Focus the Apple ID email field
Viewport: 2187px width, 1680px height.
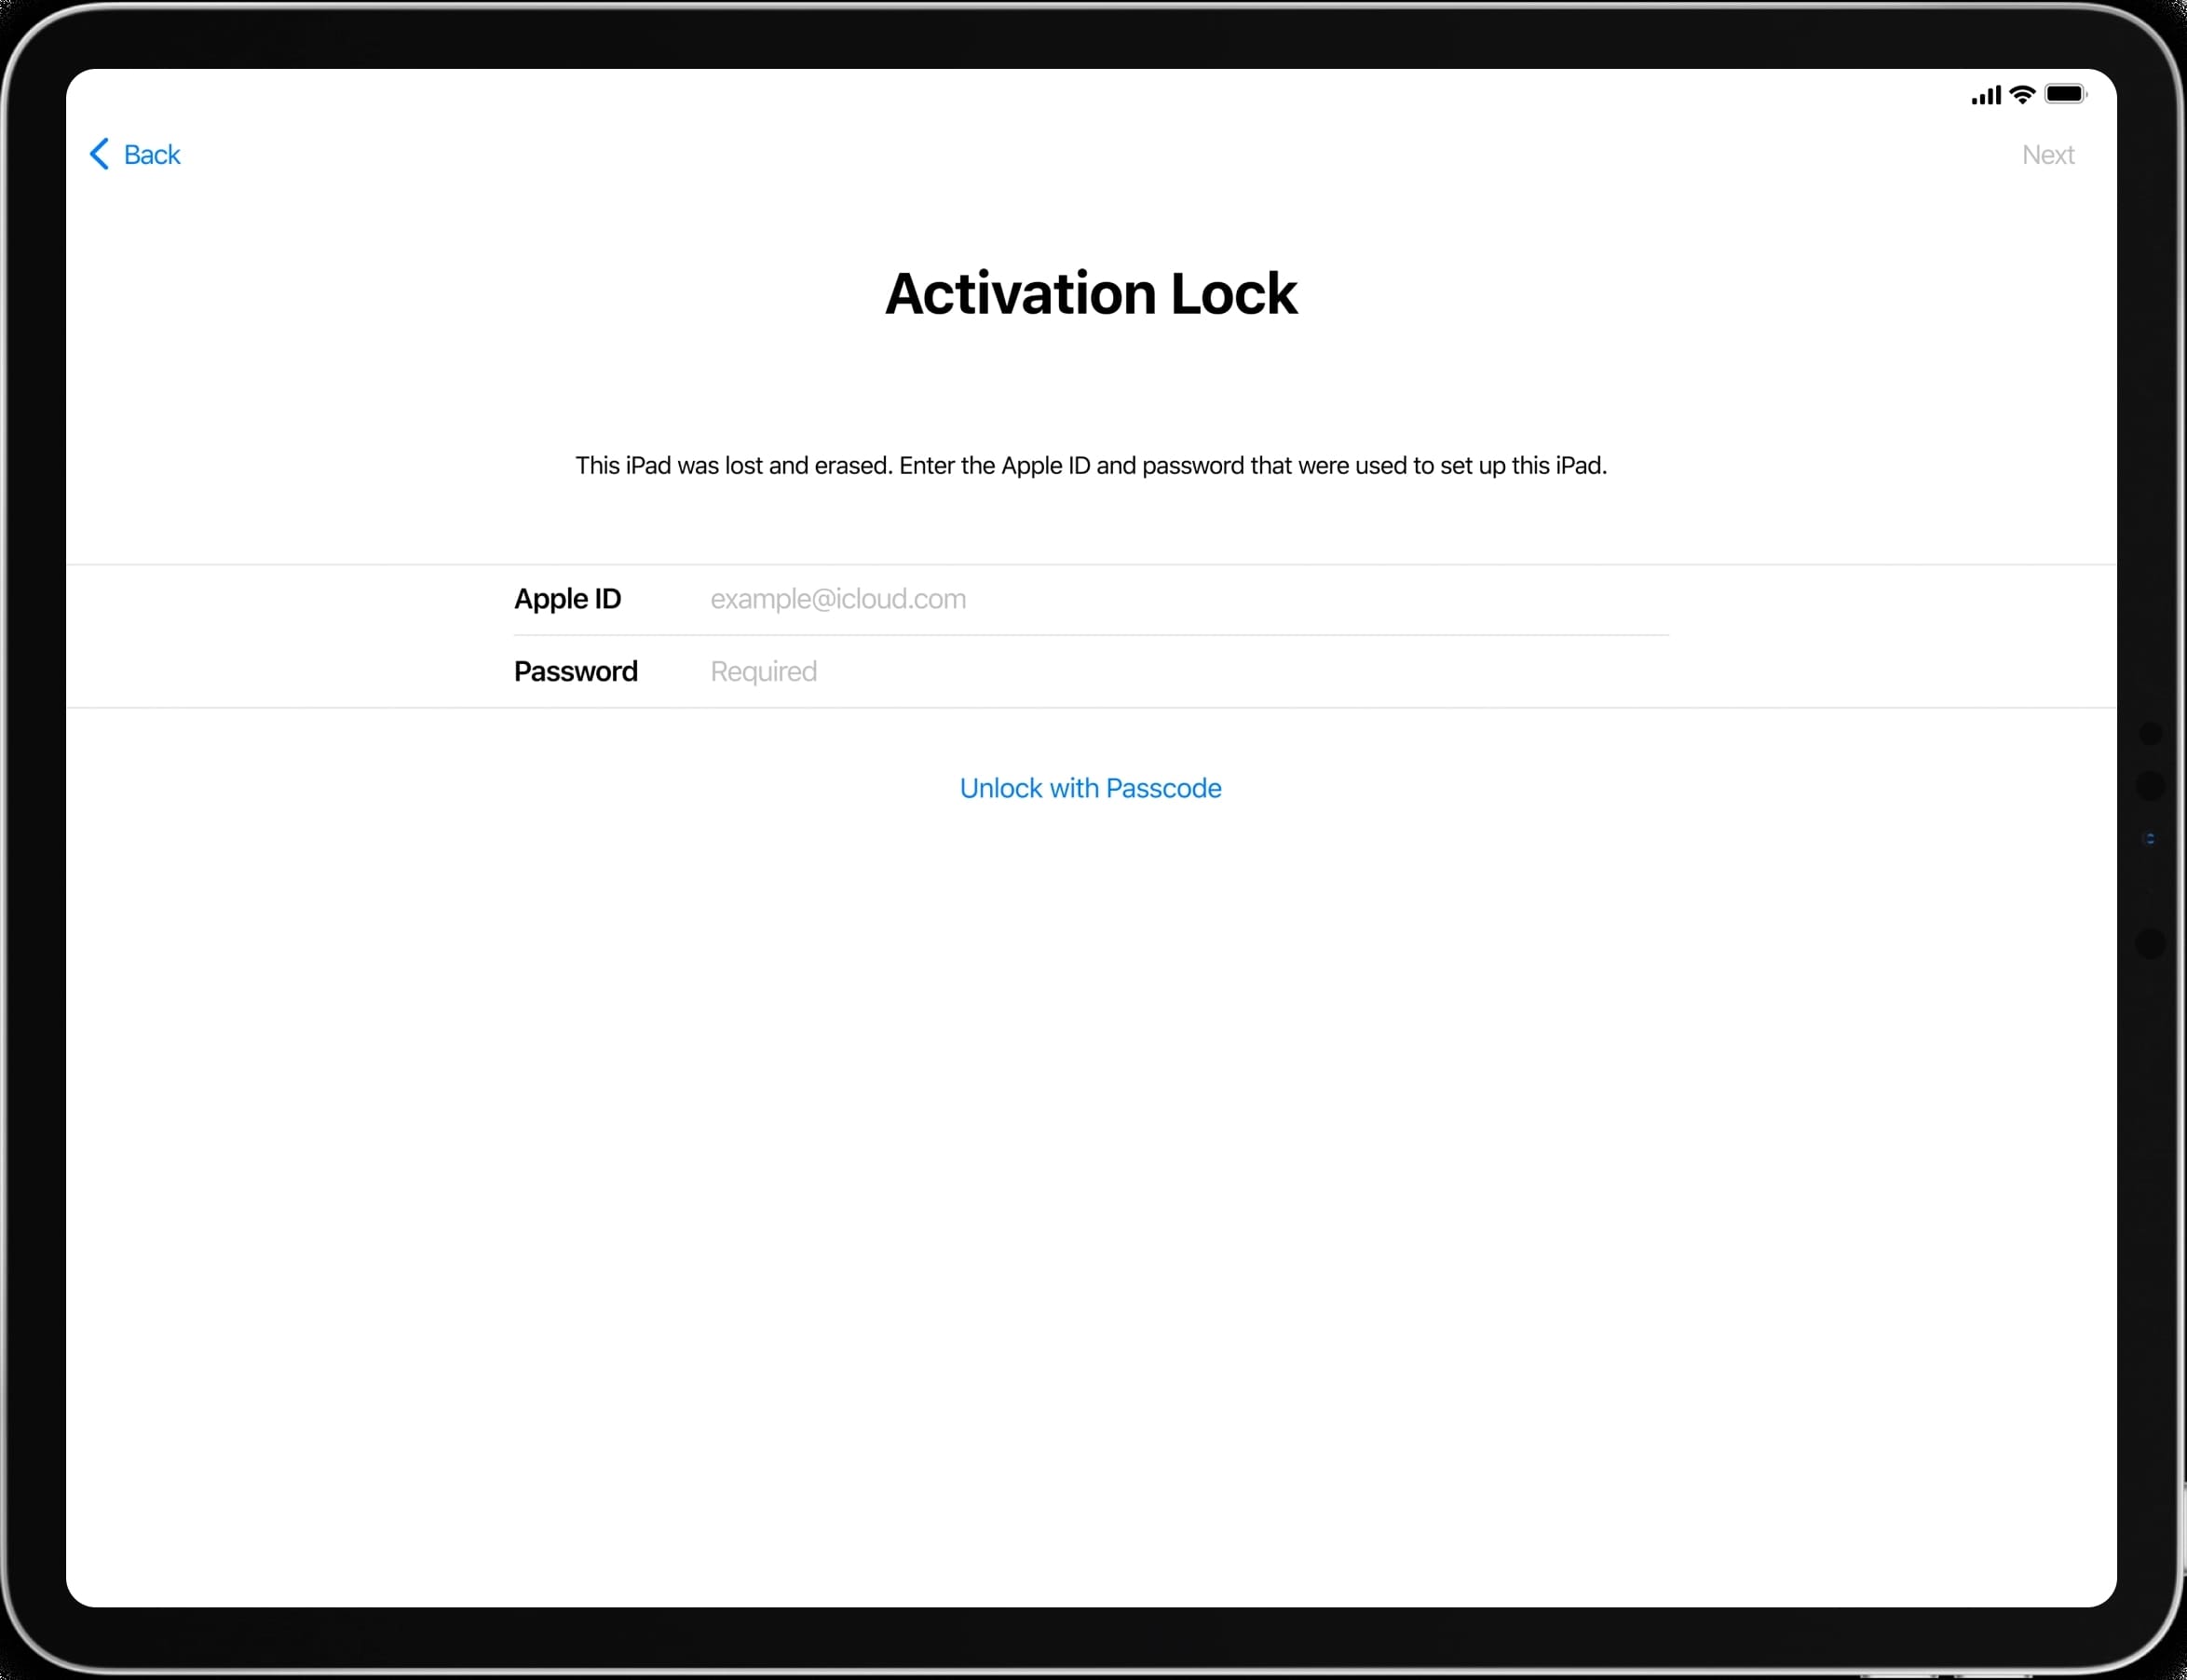point(1188,599)
